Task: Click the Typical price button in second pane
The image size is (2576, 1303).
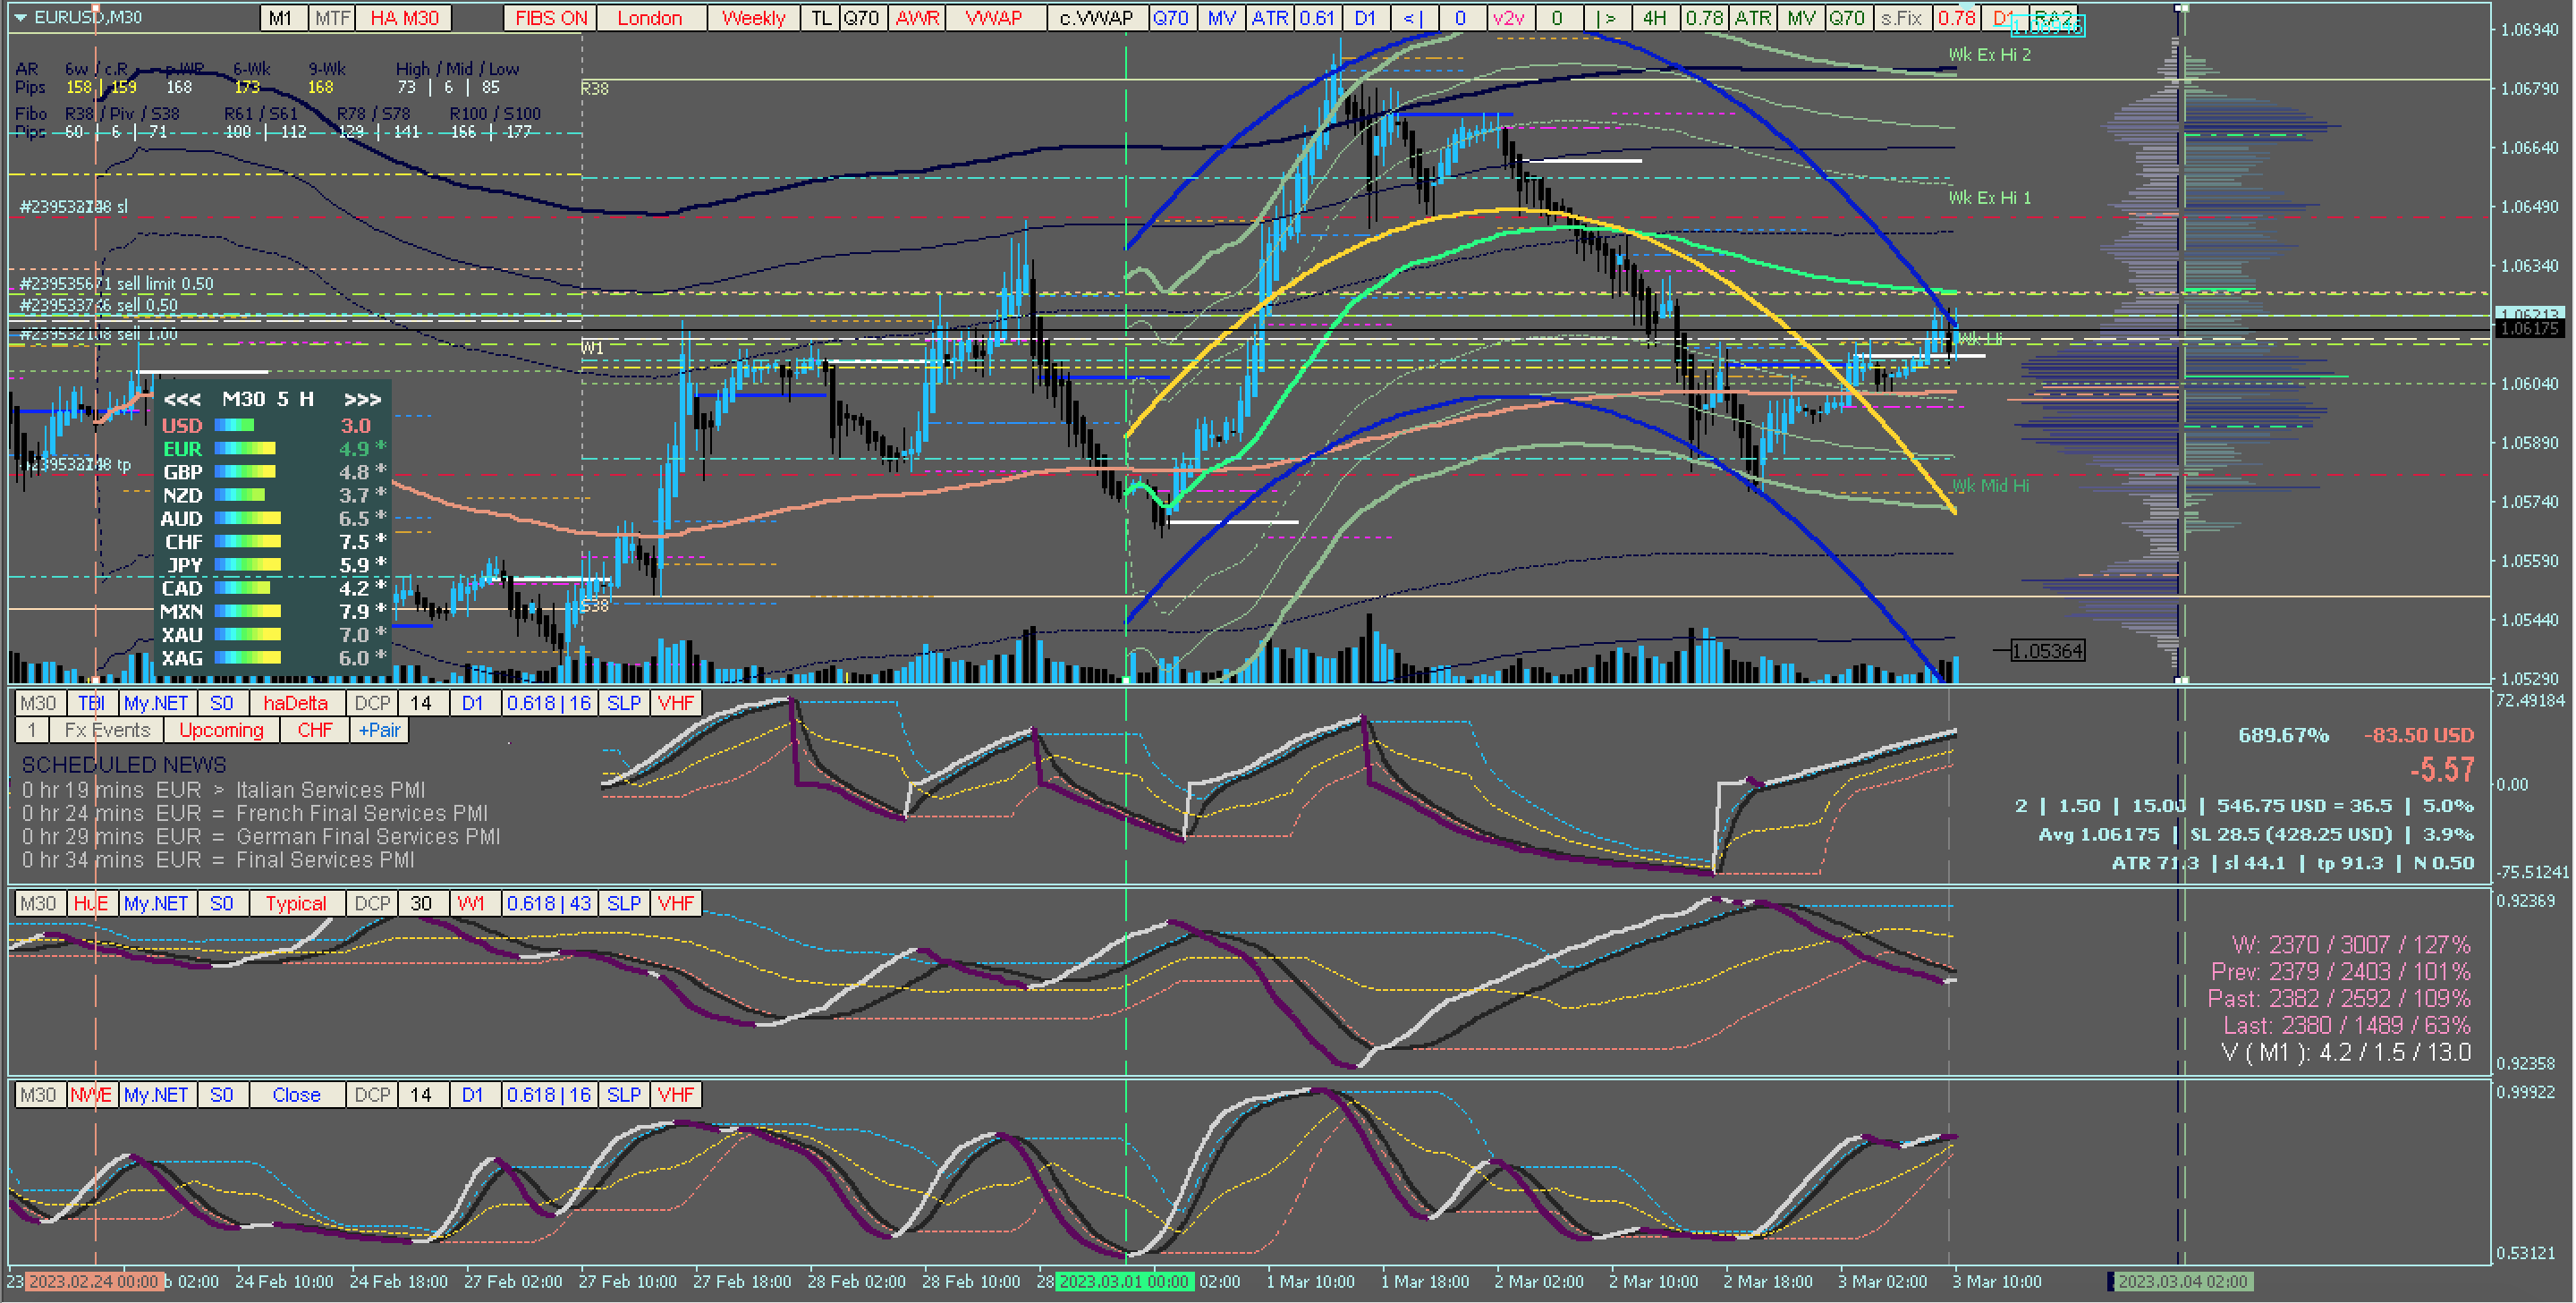Action: [x=295, y=903]
